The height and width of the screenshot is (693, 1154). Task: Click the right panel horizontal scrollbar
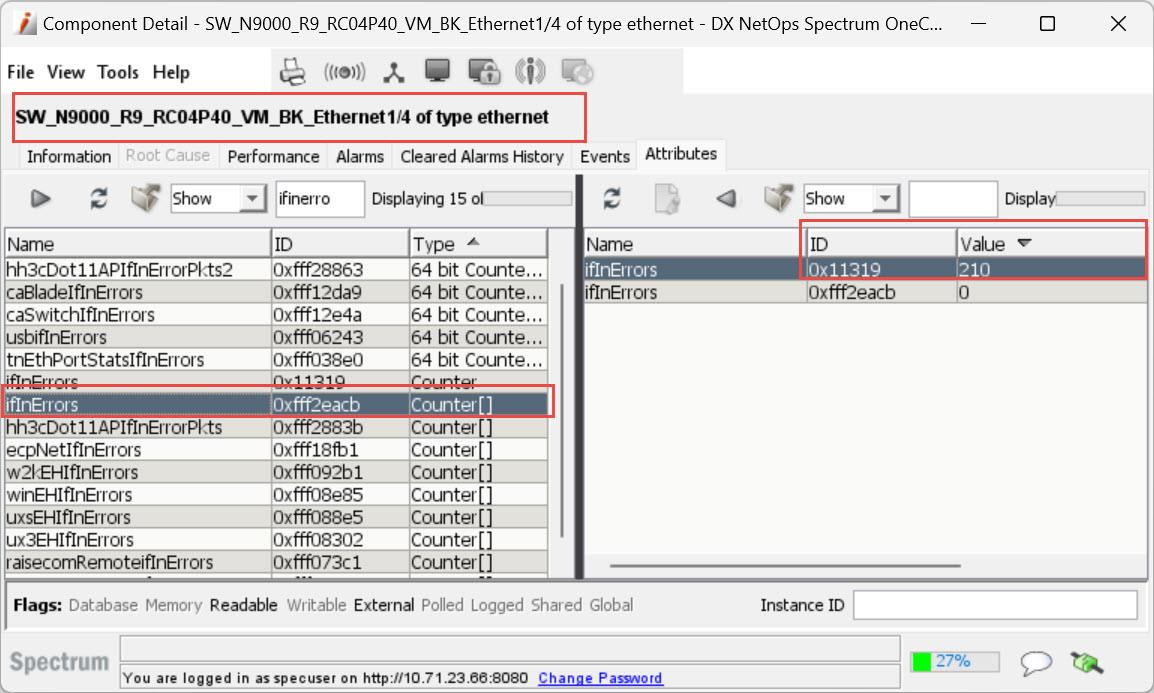point(785,566)
